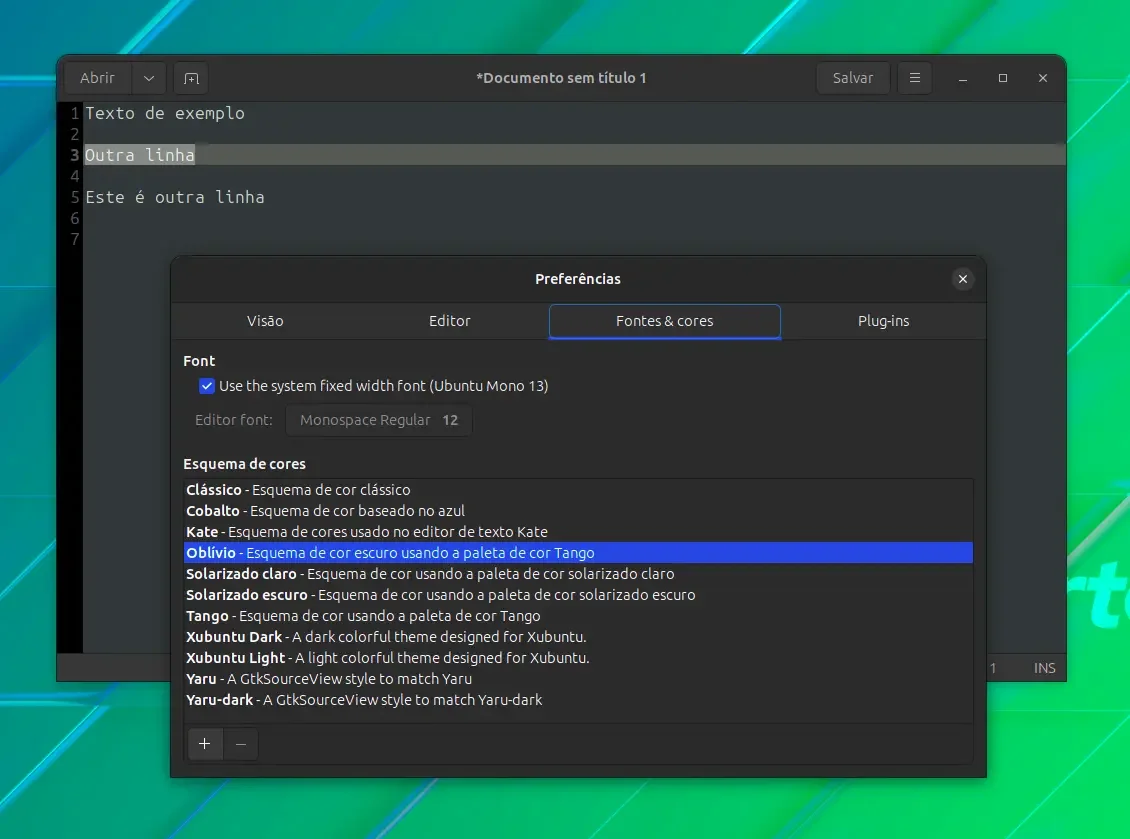Open the hamburger menu in the header bar
This screenshot has height=839, width=1130.
click(915, 78)
